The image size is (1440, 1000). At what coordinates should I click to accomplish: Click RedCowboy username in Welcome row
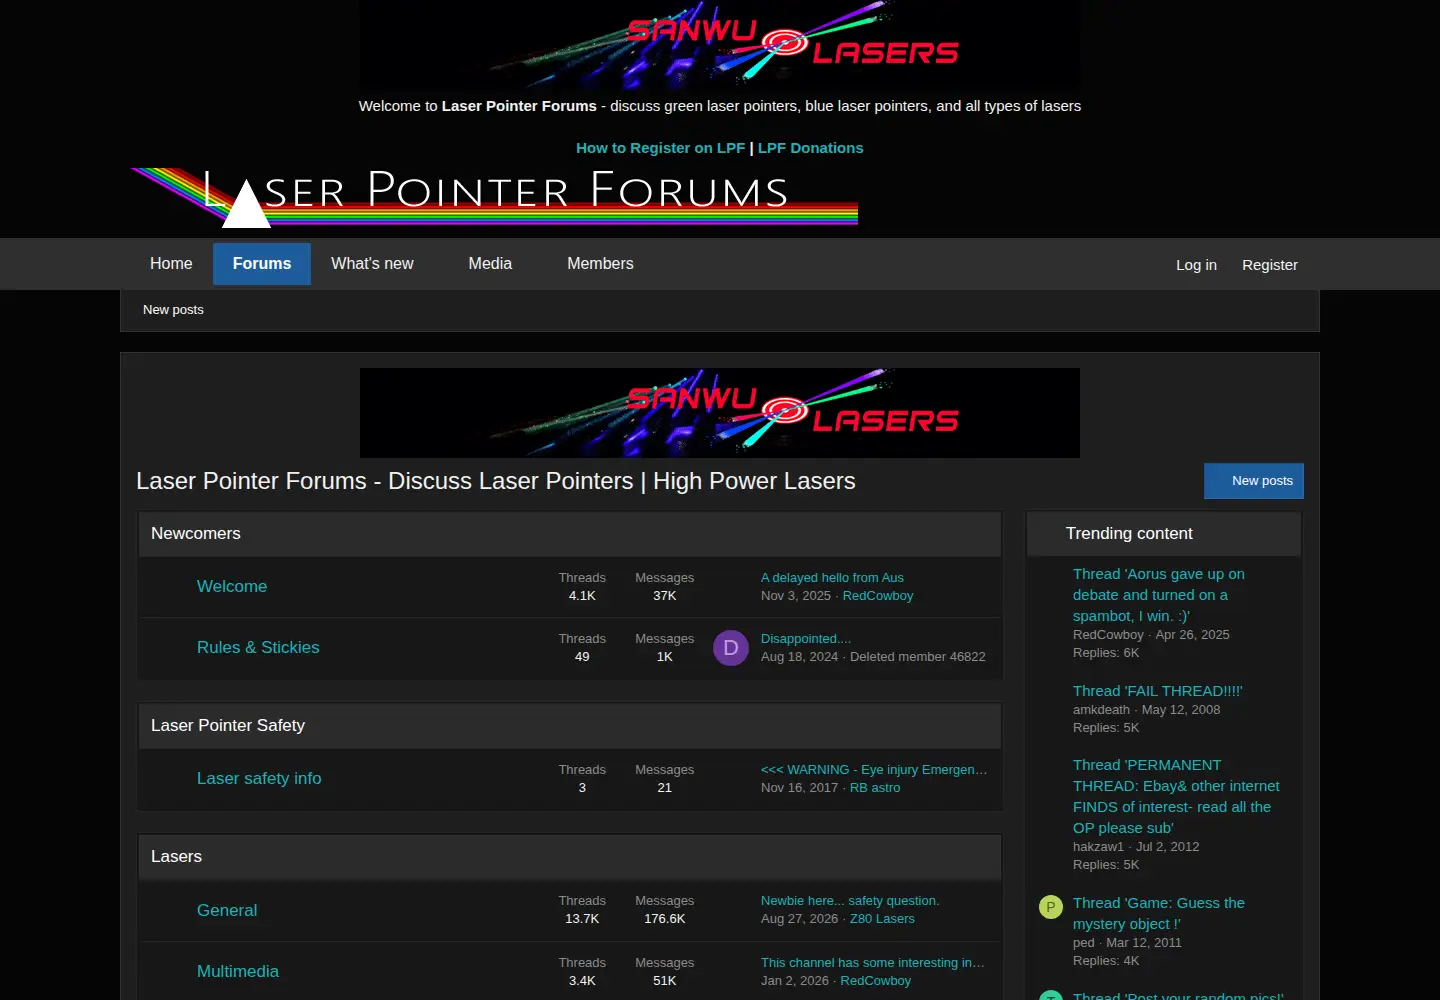(878, 596)
